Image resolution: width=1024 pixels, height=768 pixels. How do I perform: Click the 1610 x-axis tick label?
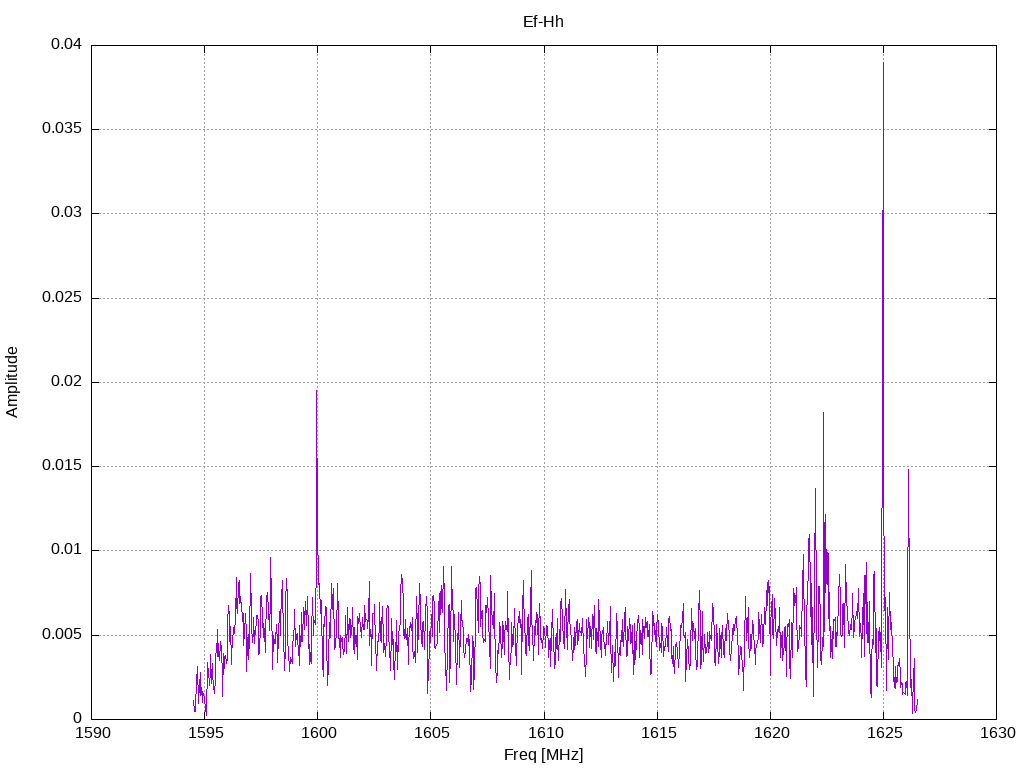click(545, 733)
